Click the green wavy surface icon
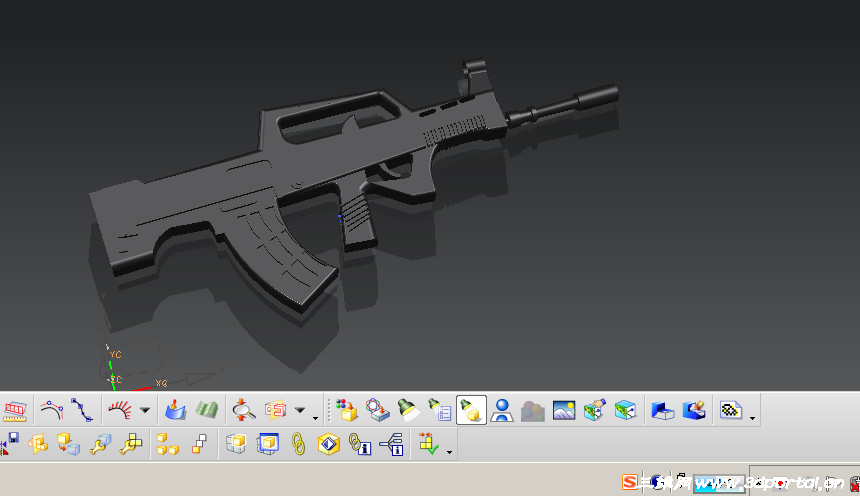Screen dimensions: 860x496 [x=207, y=410]
